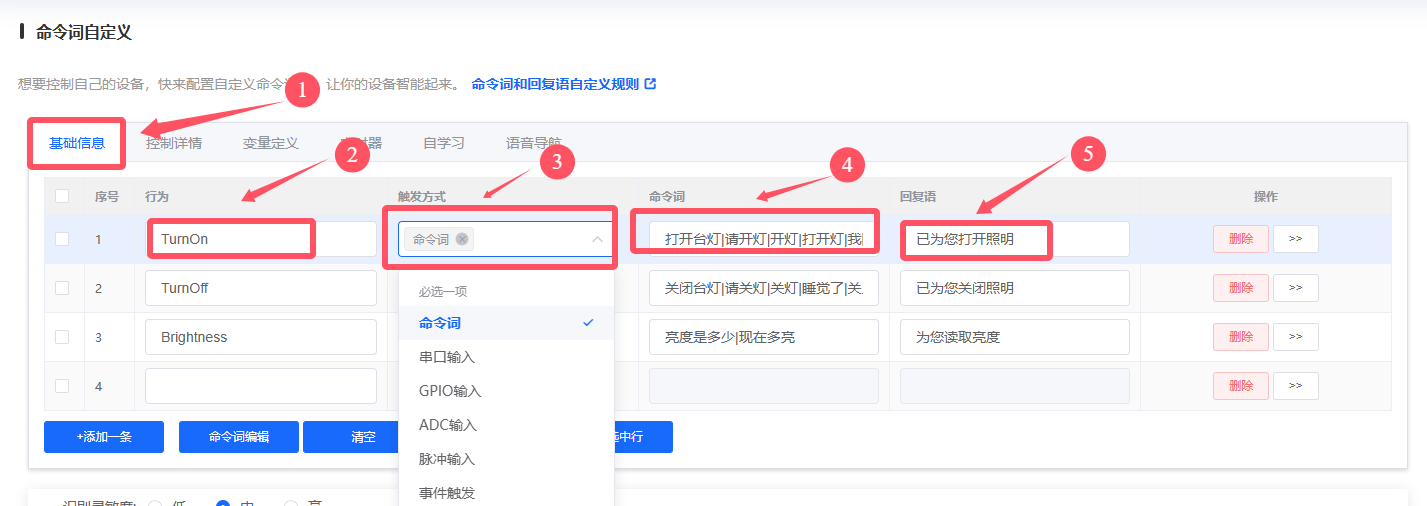The width and height of the screenshot is (1427, 506).
Task: Tick the select-all checkbox in table header
Action: (62, 196)
